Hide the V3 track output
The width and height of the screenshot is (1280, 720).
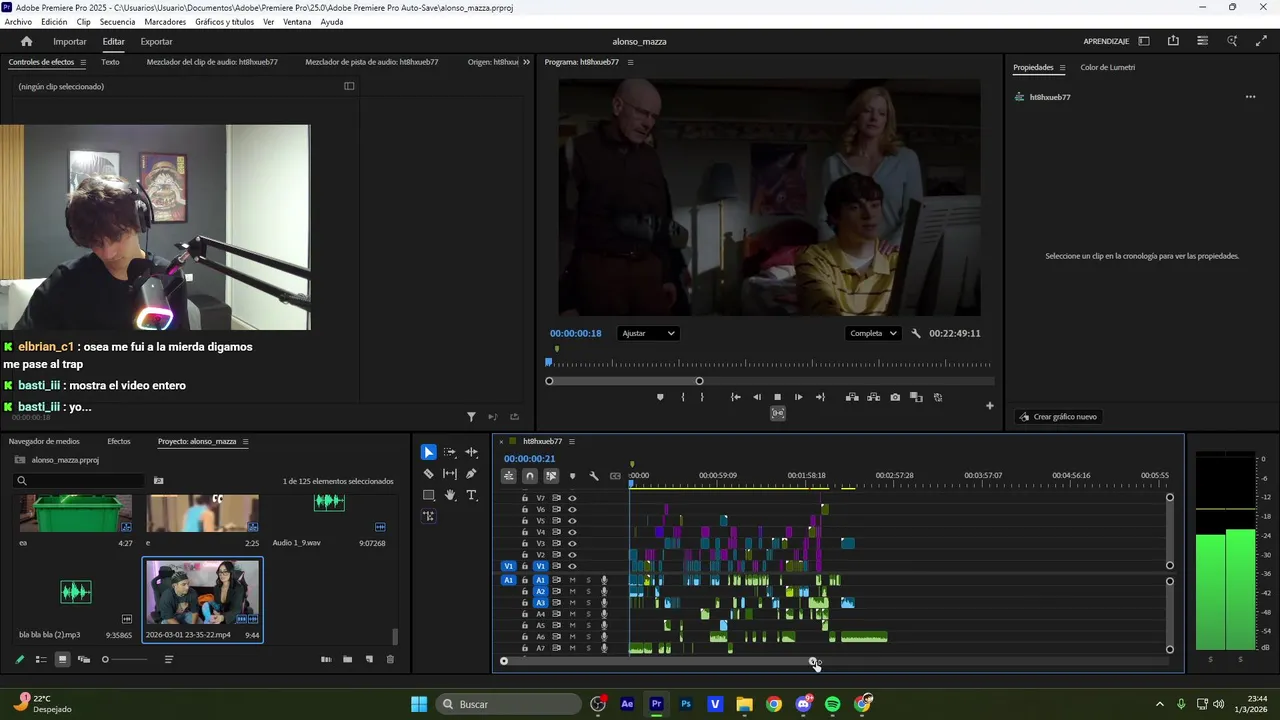point(572,543)
